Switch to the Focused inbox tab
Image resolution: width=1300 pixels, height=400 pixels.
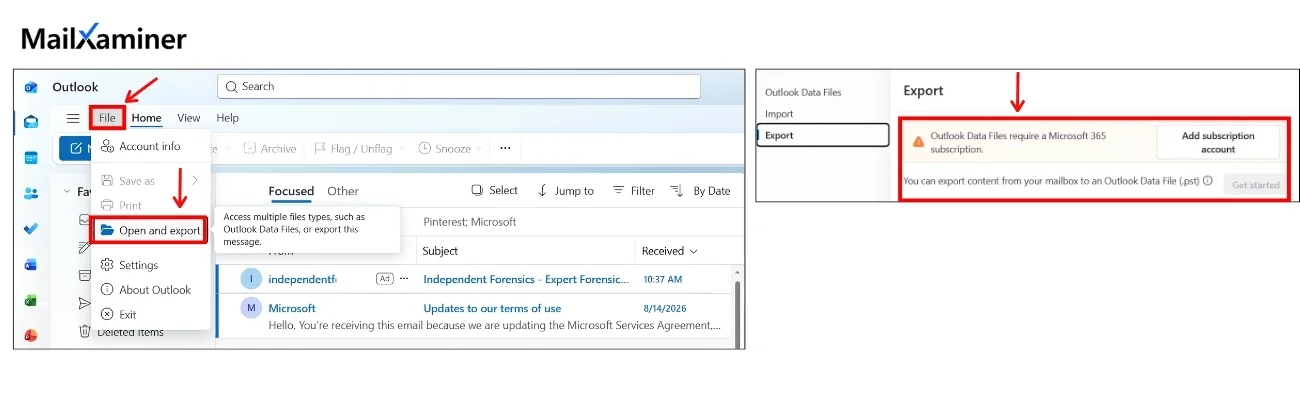pos(291,191)
